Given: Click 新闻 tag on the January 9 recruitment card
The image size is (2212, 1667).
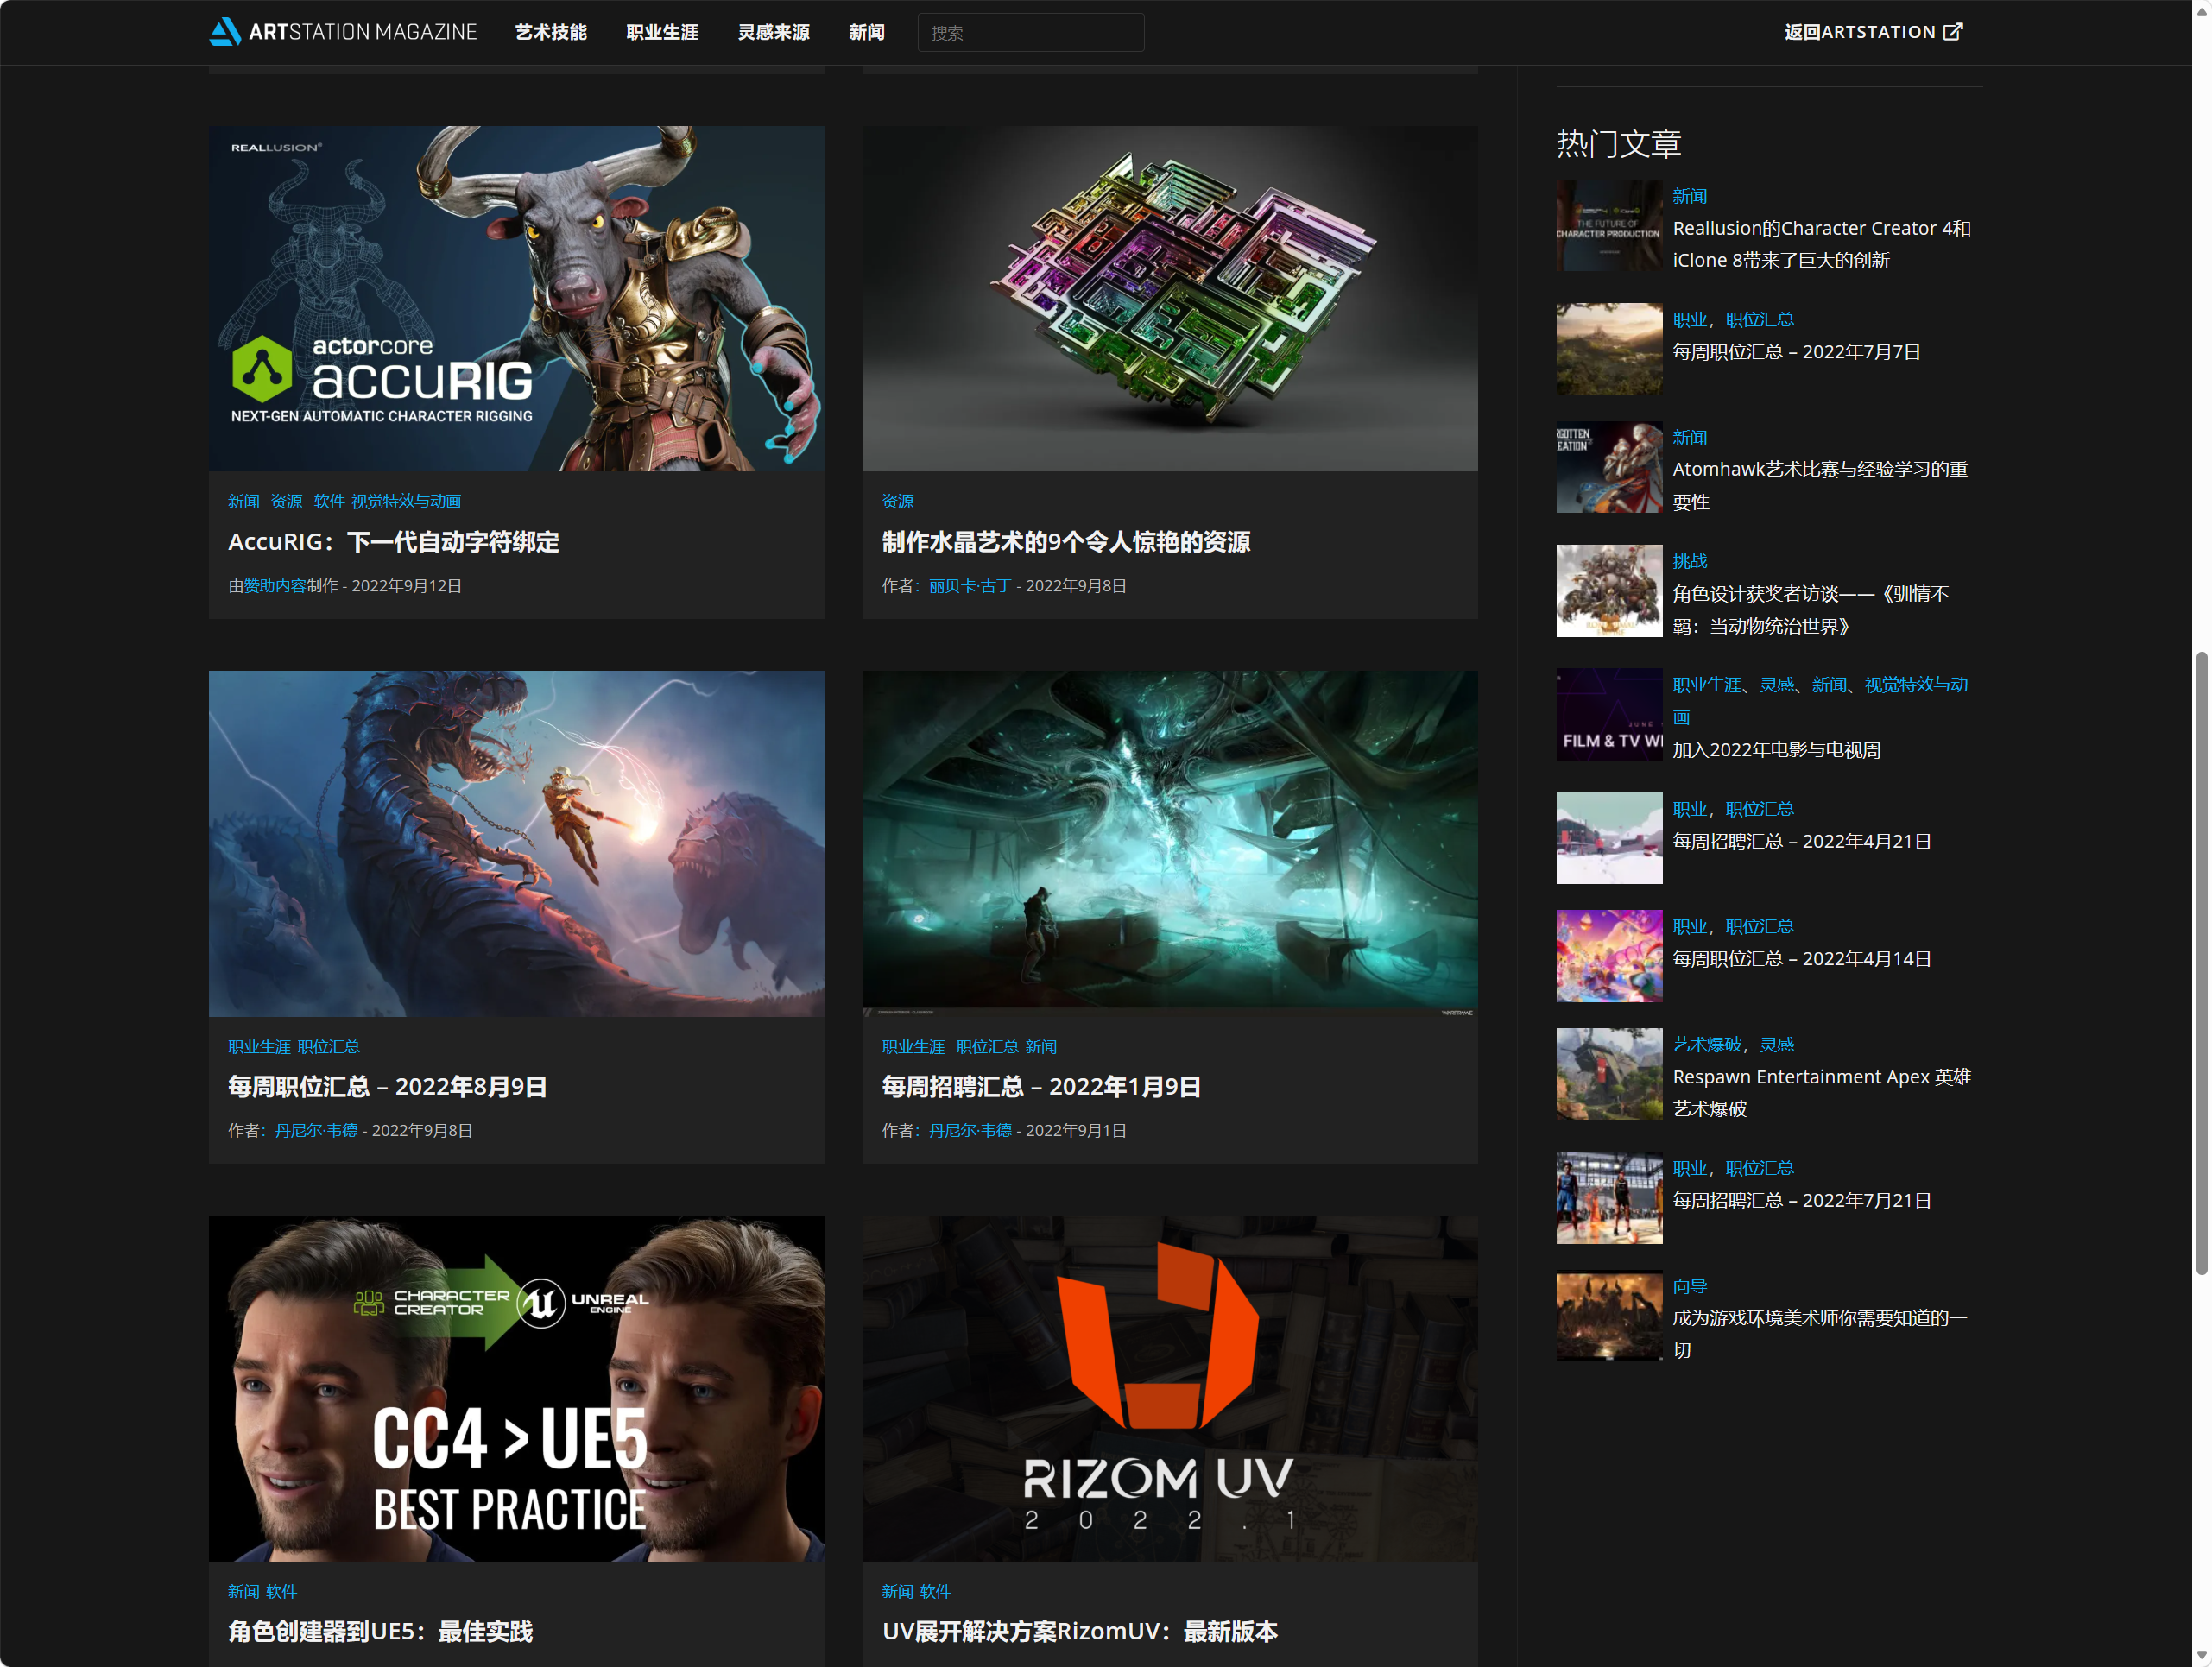Looking at the screenshot, I should [x=1040, y=1046].
